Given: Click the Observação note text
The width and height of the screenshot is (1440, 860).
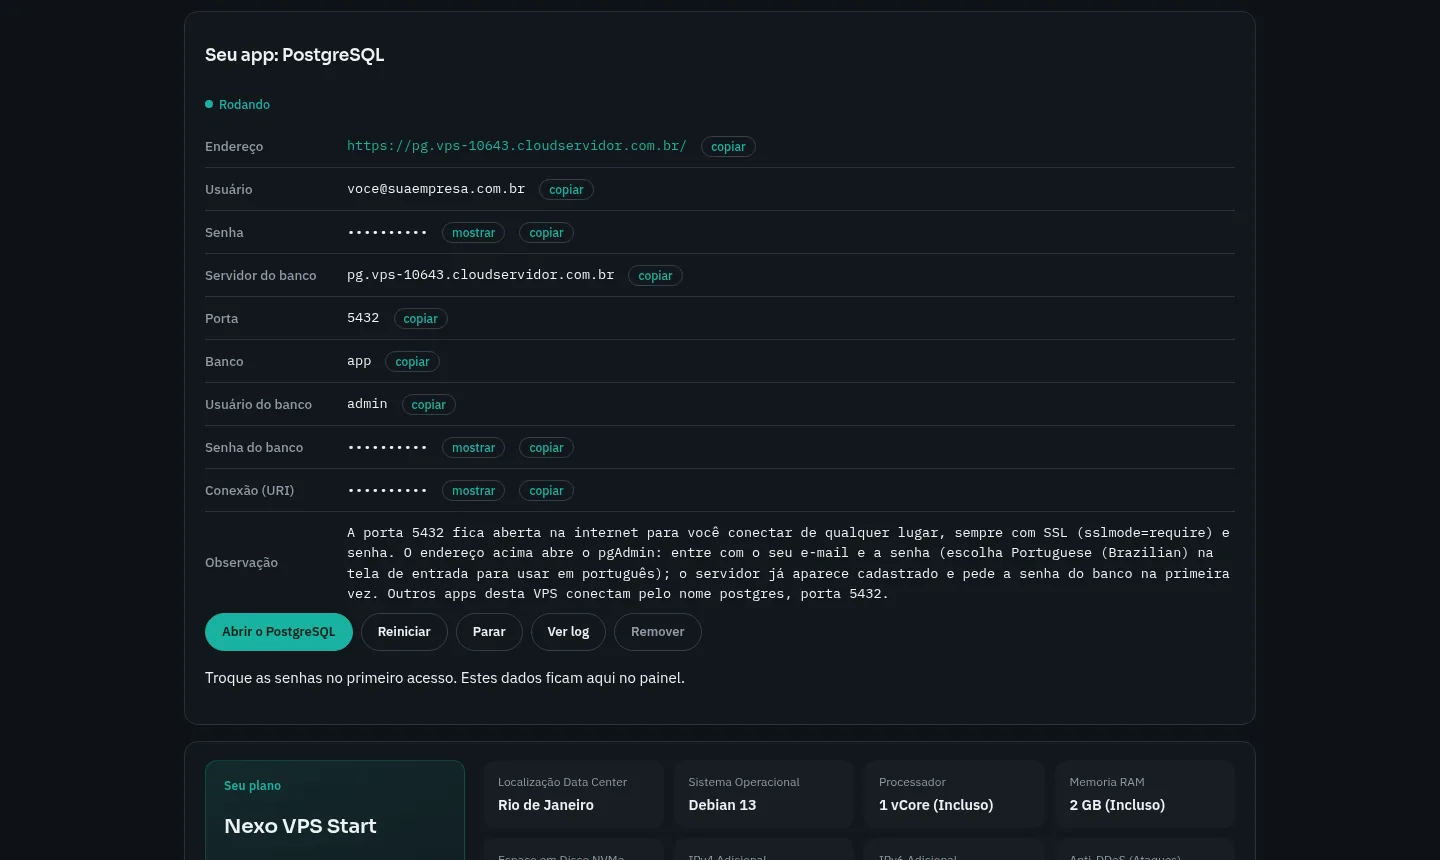Looking at the screenshot, I should pyautogui.click(x=789, y=563).
